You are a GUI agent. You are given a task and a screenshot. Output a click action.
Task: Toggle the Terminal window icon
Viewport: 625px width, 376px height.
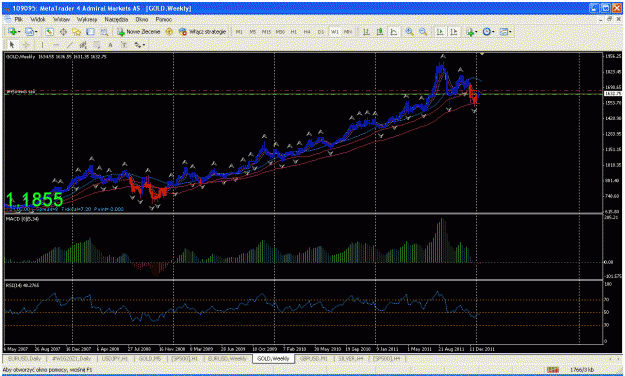(x=90, y=32)
